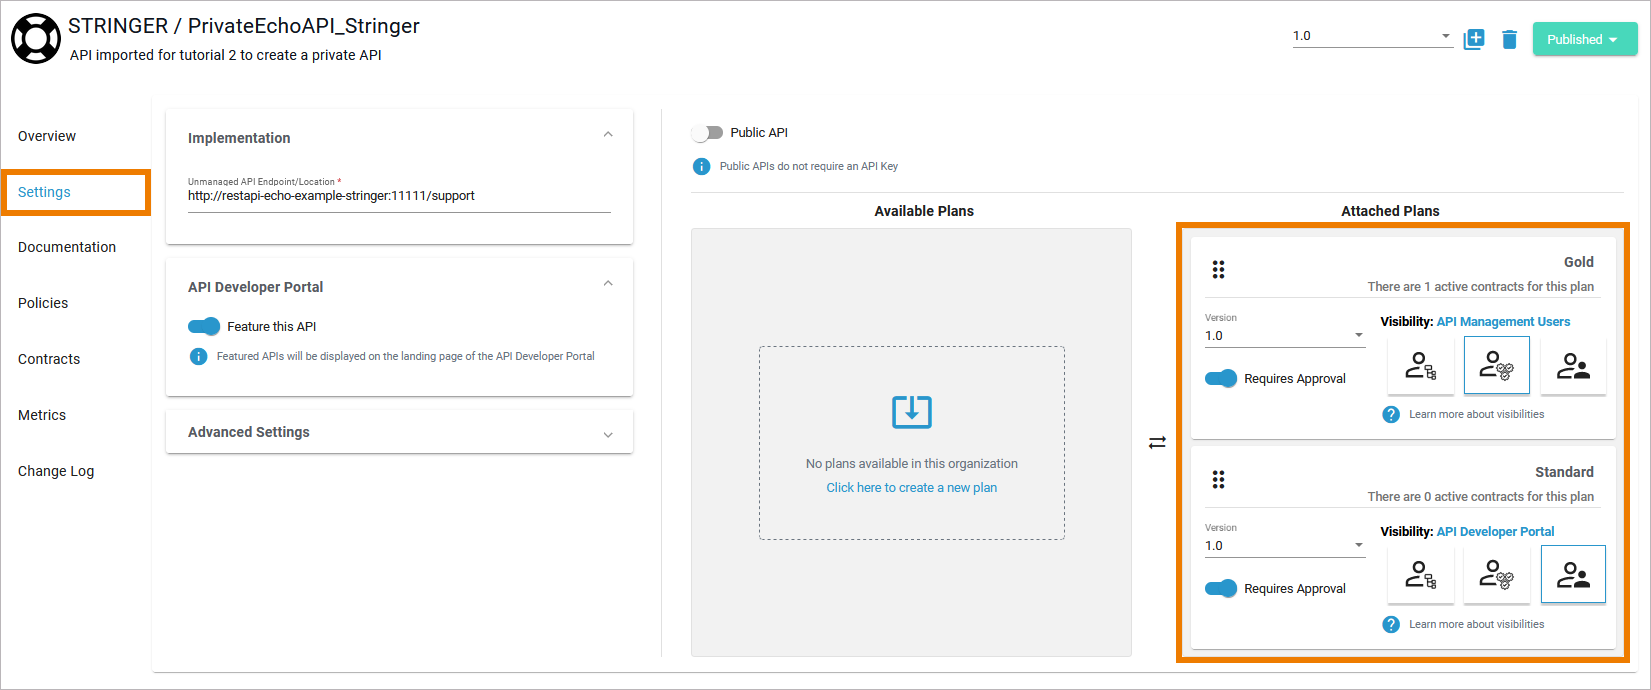
Task: Click the Gold plan drag handle
Action: [x=1218, y=269]
